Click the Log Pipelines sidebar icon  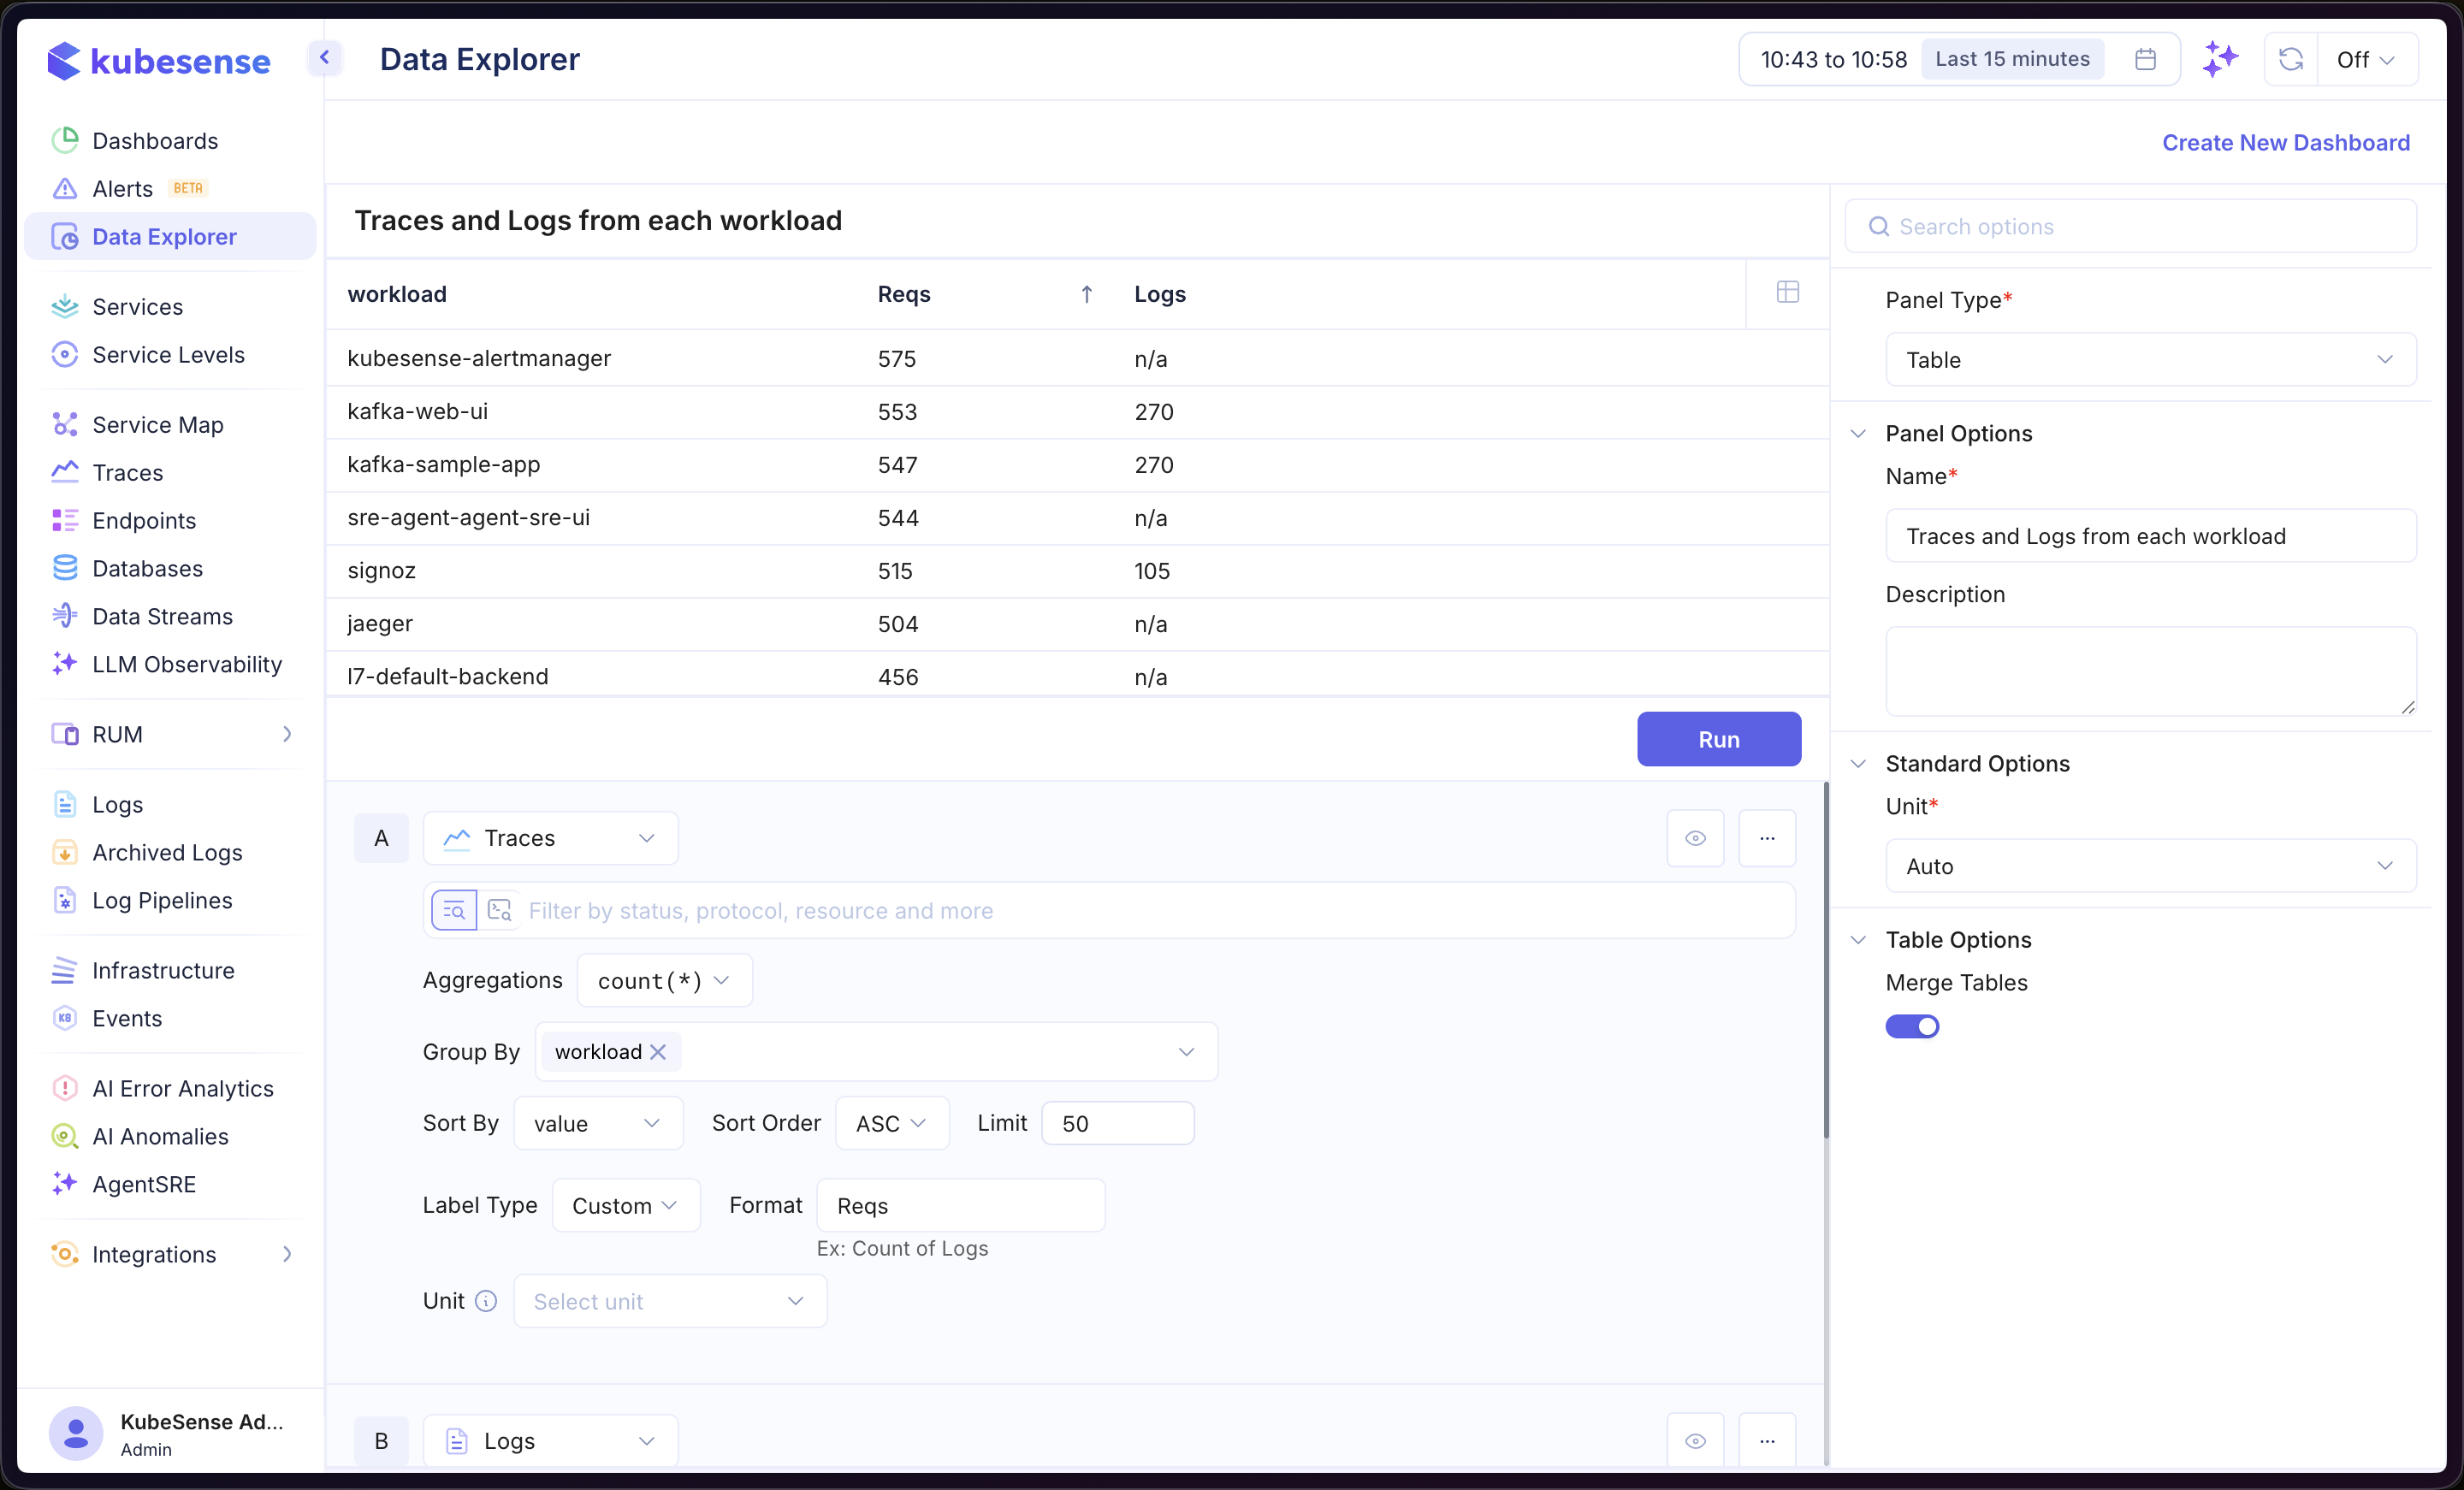(x=65, y=900)
